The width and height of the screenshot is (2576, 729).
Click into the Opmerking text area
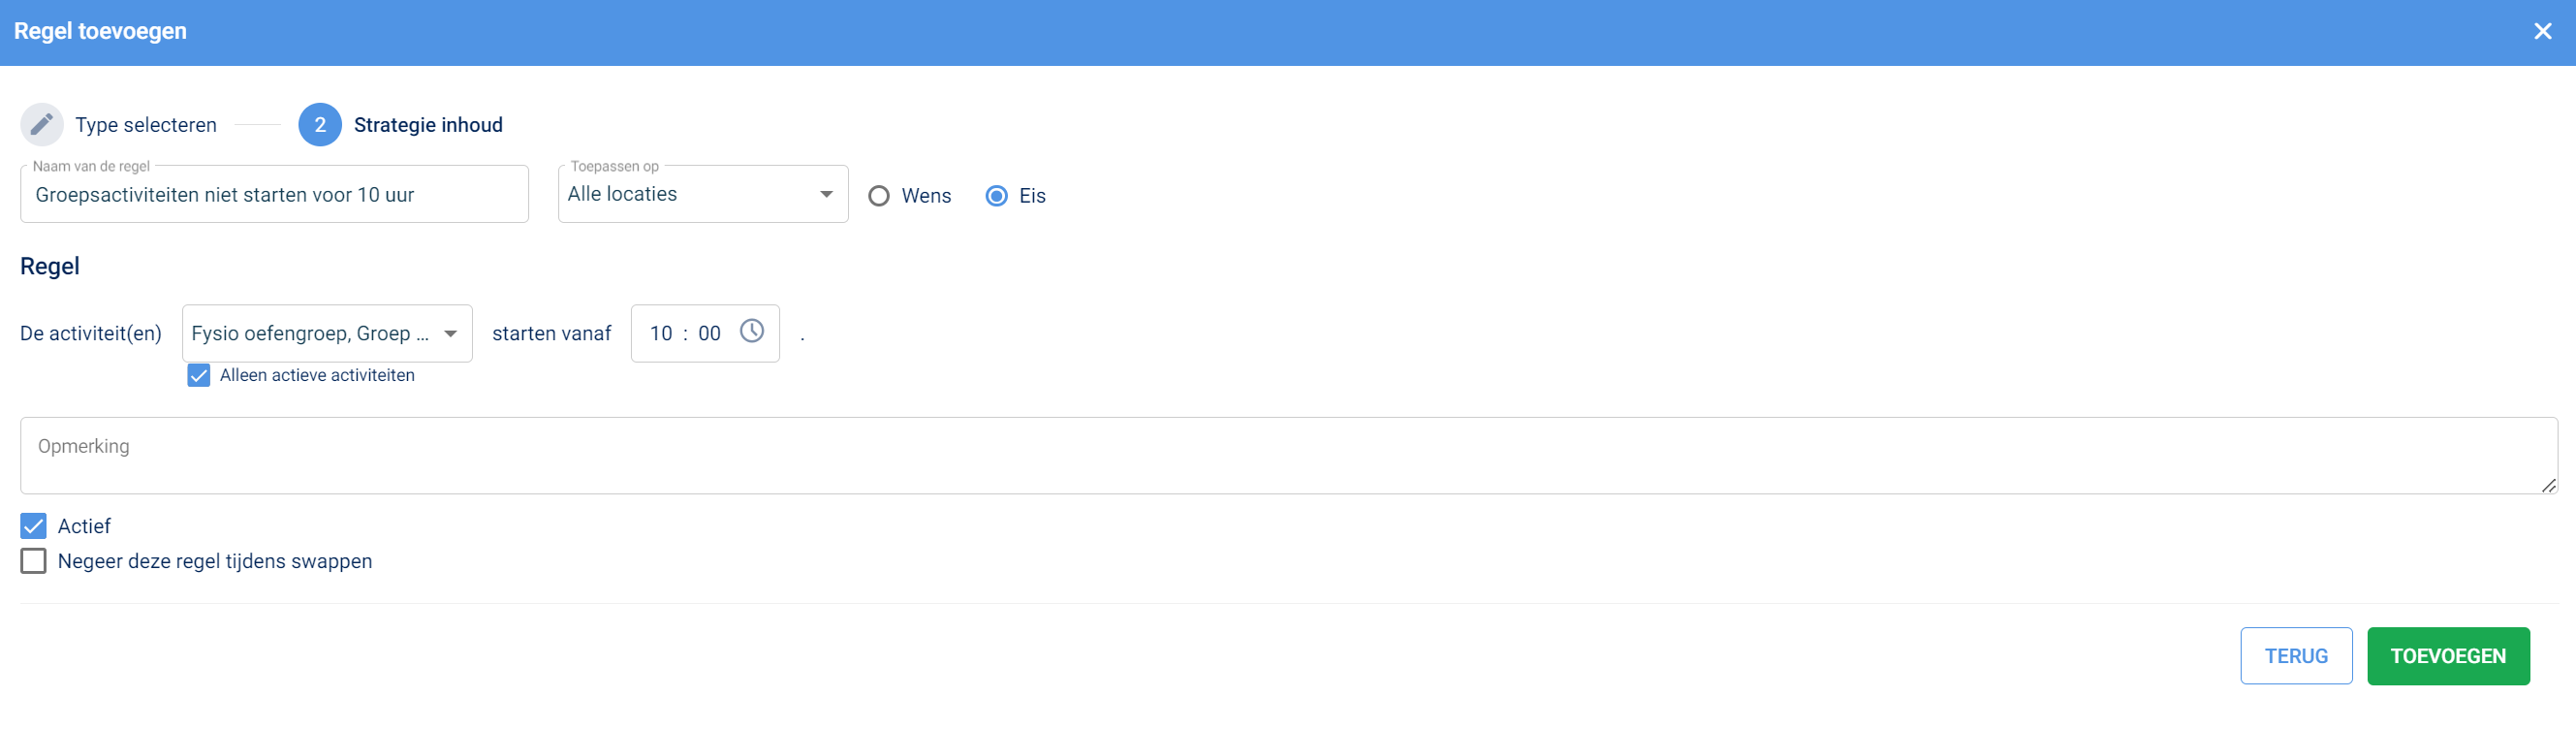point(1288,456)
